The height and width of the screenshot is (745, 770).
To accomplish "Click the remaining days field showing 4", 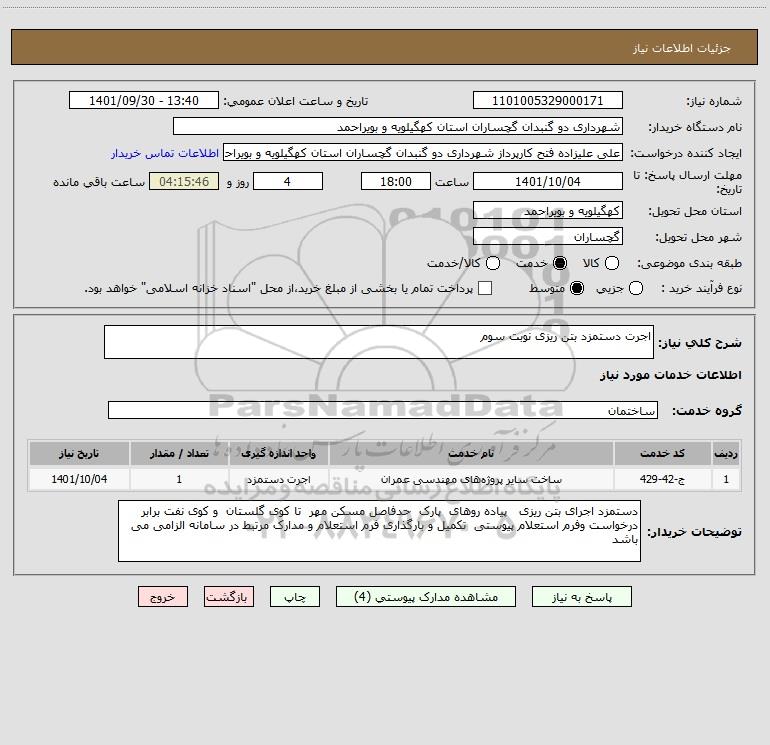I will click(x=288, y=182).
